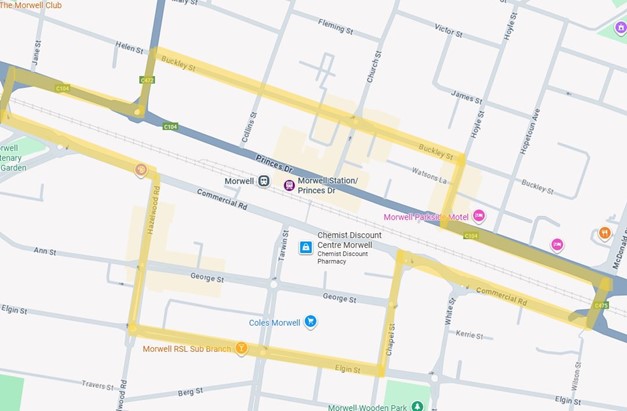
Task: Select the C472 route shield
Action: pos(147,80)
